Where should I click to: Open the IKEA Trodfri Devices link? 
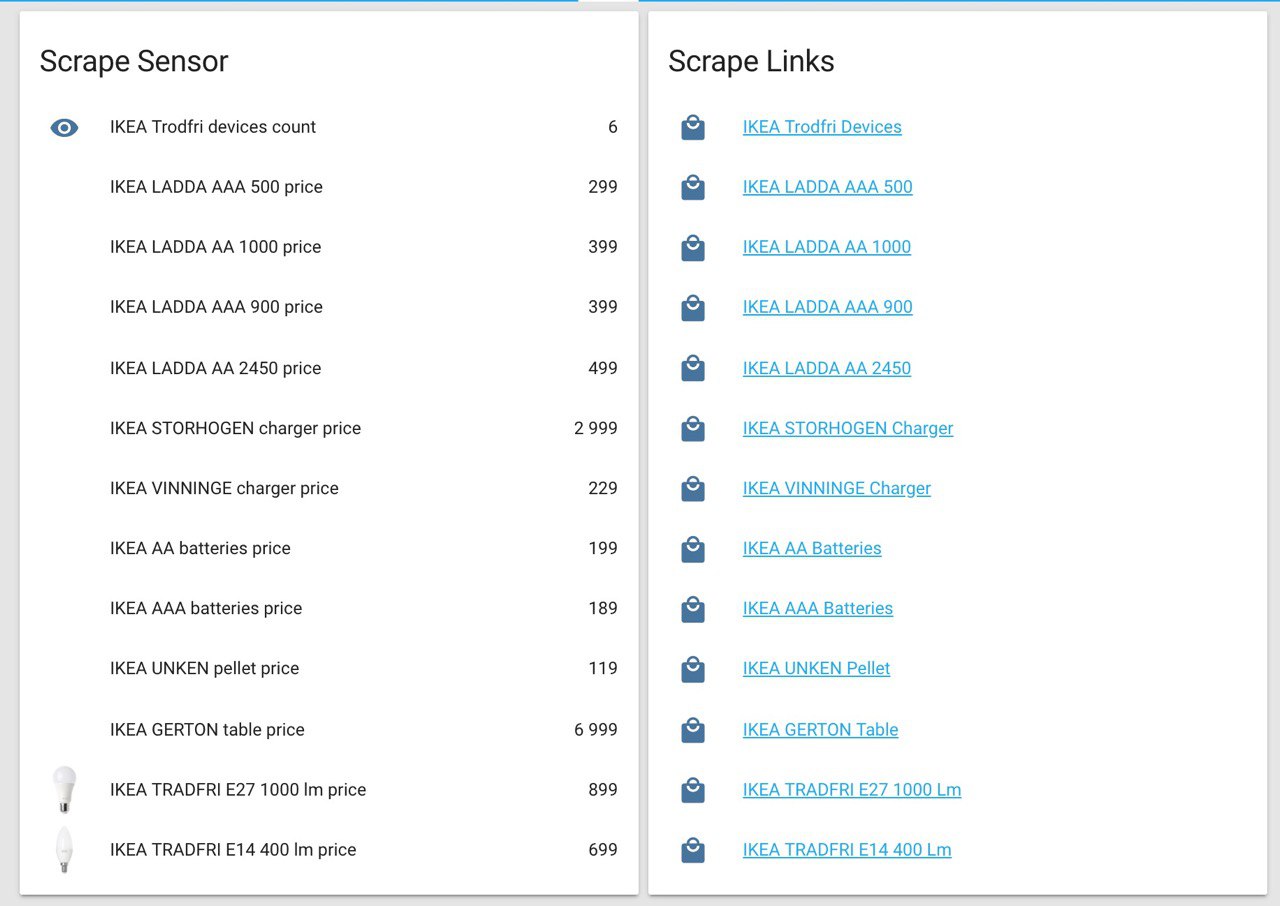[822, 127]
